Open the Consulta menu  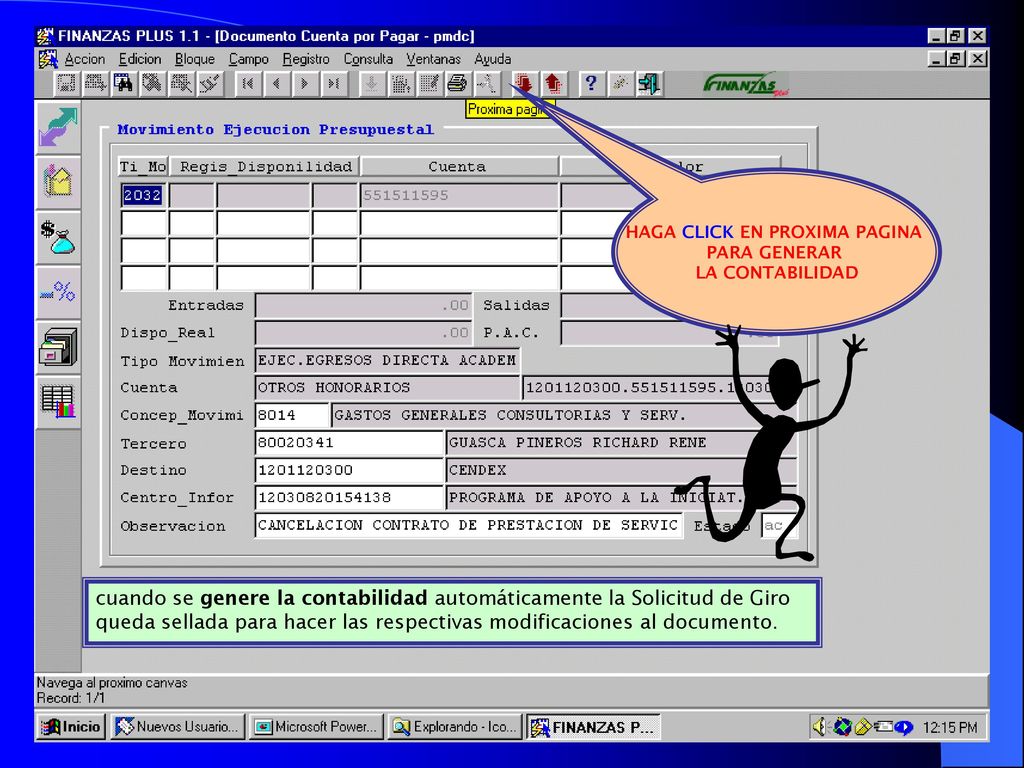click(368, 59)
